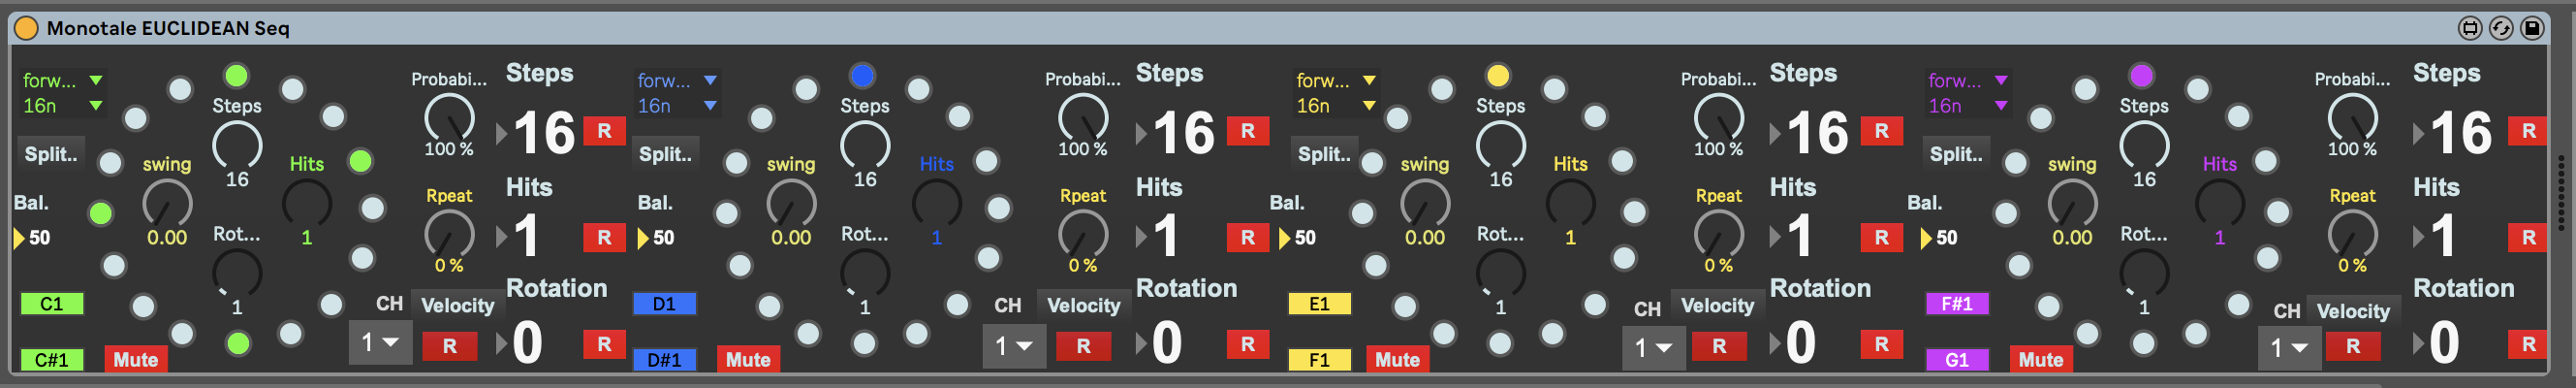This screenshot has height=388, width=2576.
Task: Select the Velocity tab in fourth sequencer
Action: click(2352, 311)
